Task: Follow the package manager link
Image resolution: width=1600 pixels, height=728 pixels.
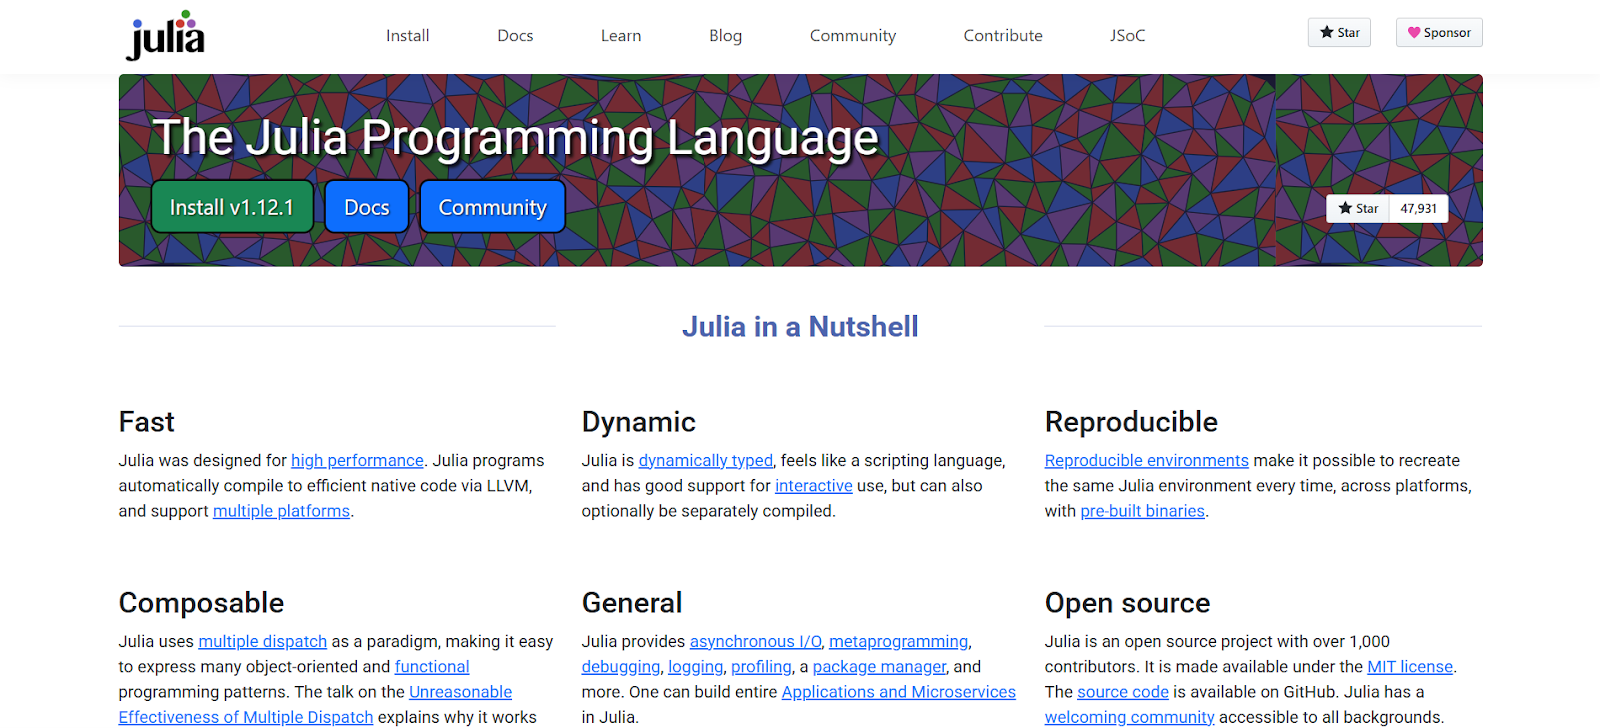Action: coord(879,666)
